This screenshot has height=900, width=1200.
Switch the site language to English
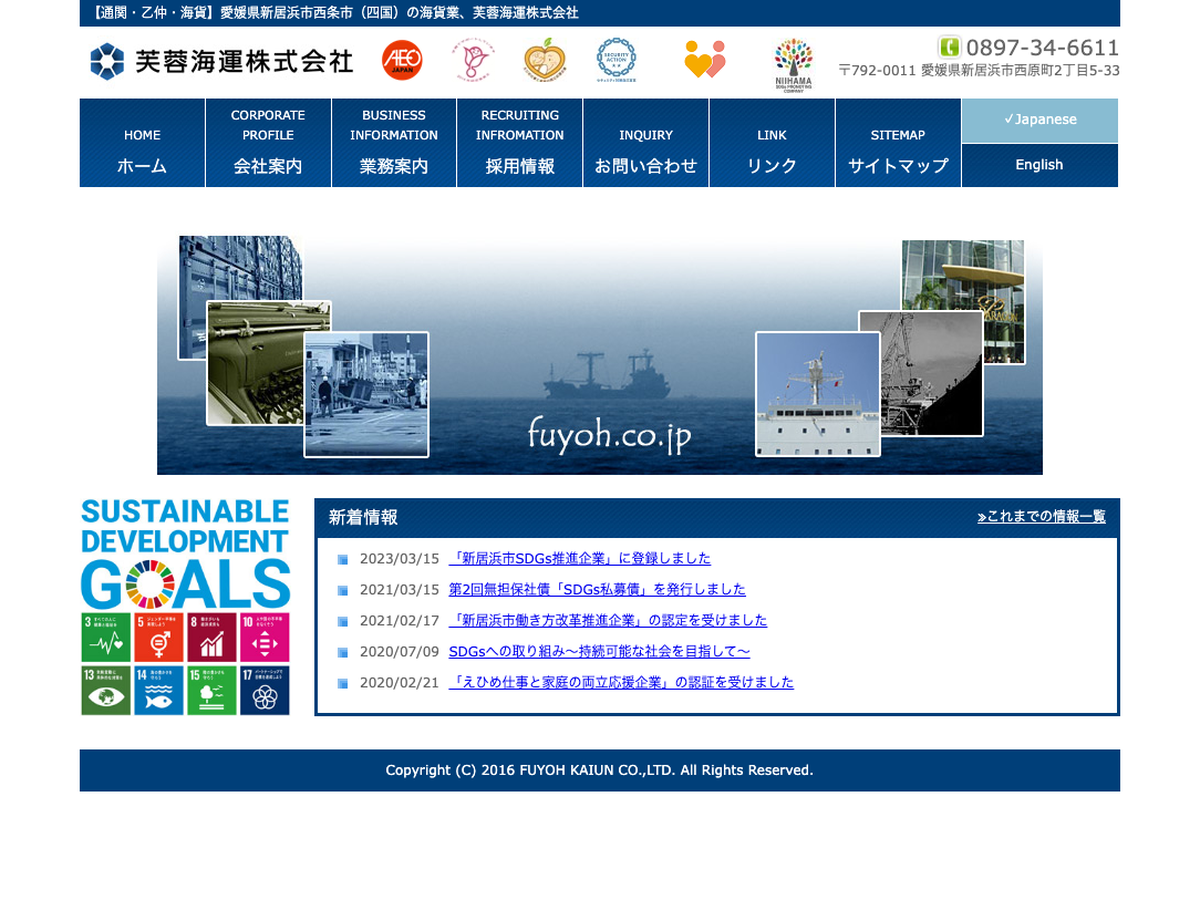coord(1039,165)
